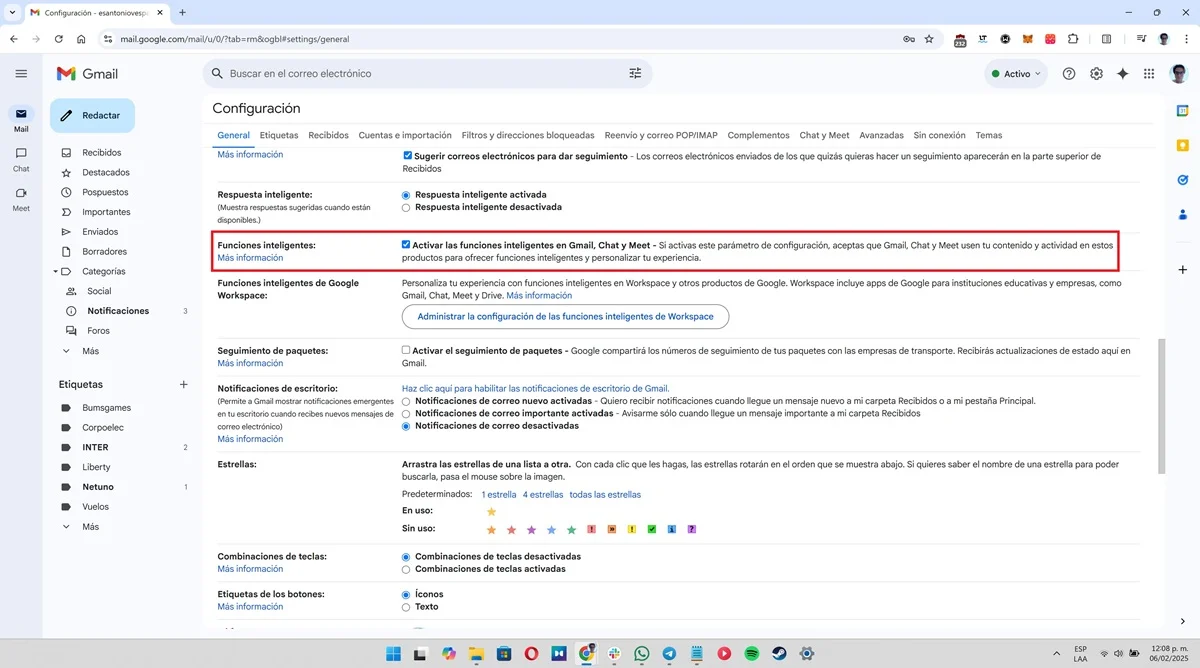Open Contacts side panel icon
Screen dimensions: 1200x668
[1182, 214]
